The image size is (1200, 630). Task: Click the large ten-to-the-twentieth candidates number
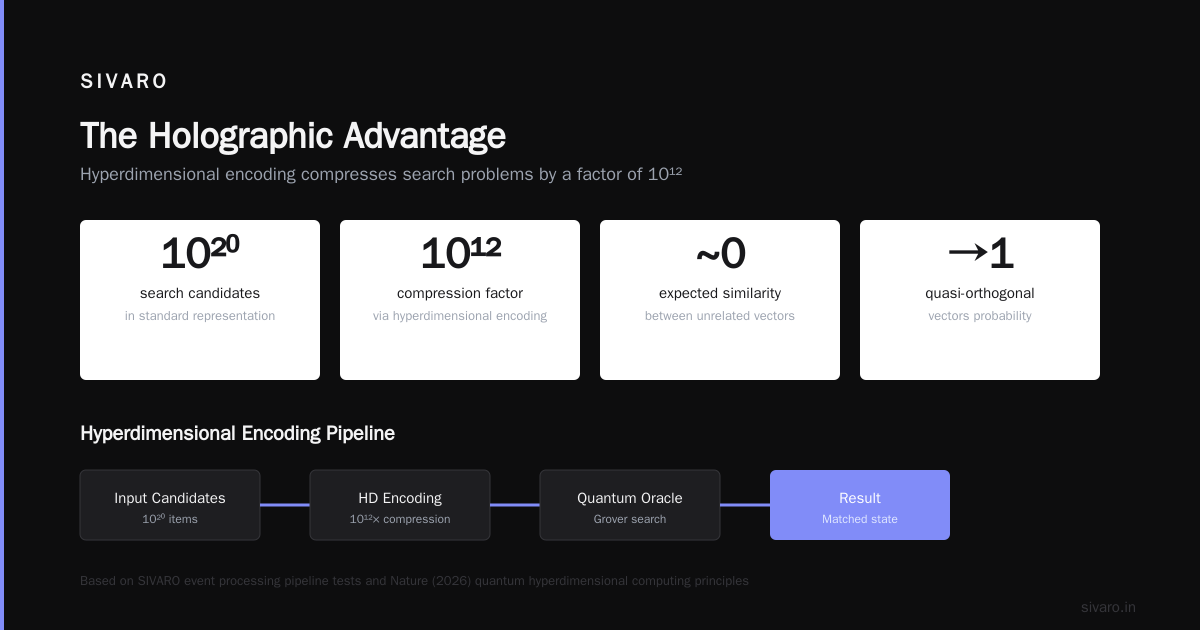[x=200, y=253]
